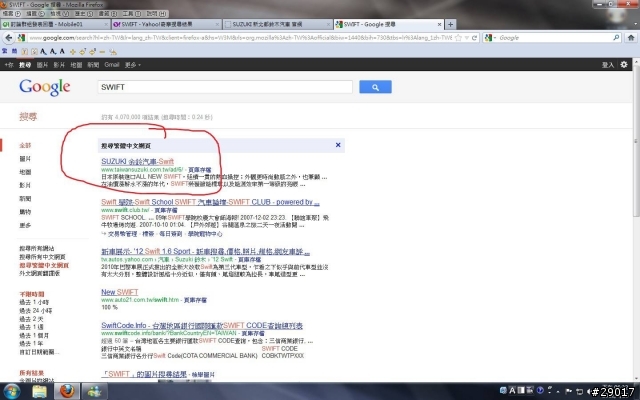This screenshot has width=640, height=400.
Task: Go back with the browser back arrow
Action: tap(9, 38)
